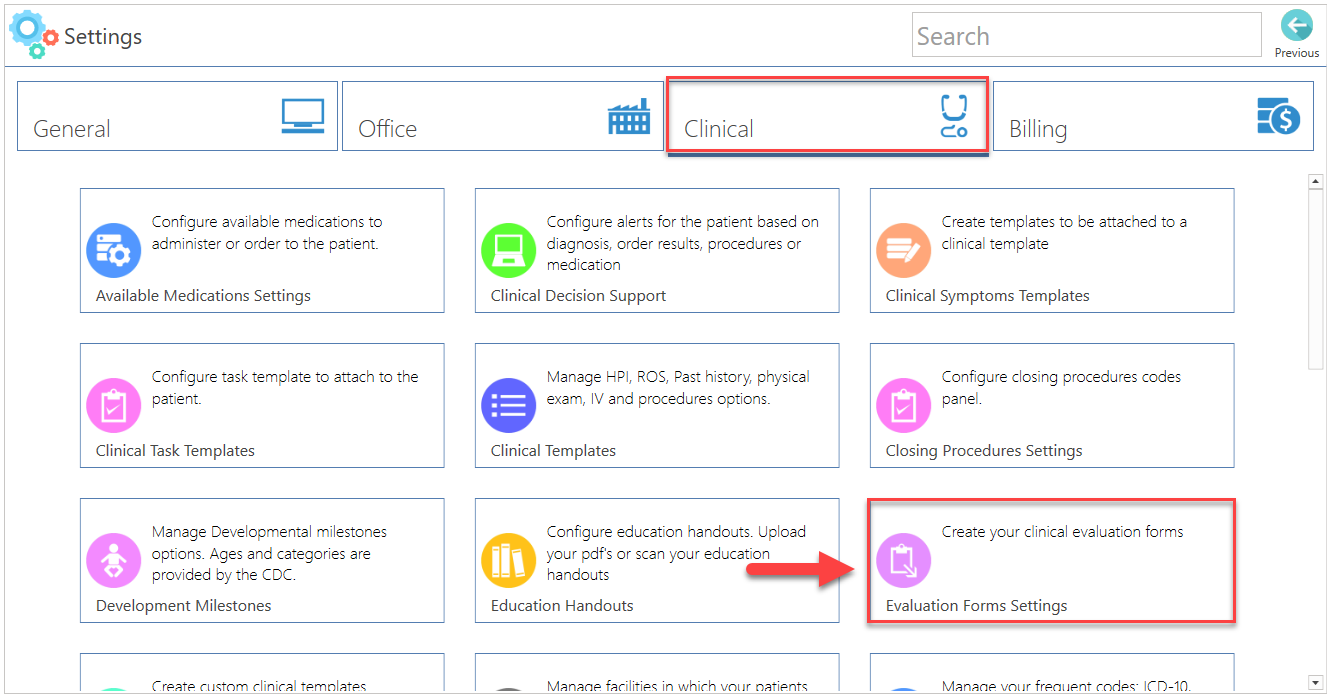
Task: Click the 'Previous' label under the arrow
Action: point(1297,53)
